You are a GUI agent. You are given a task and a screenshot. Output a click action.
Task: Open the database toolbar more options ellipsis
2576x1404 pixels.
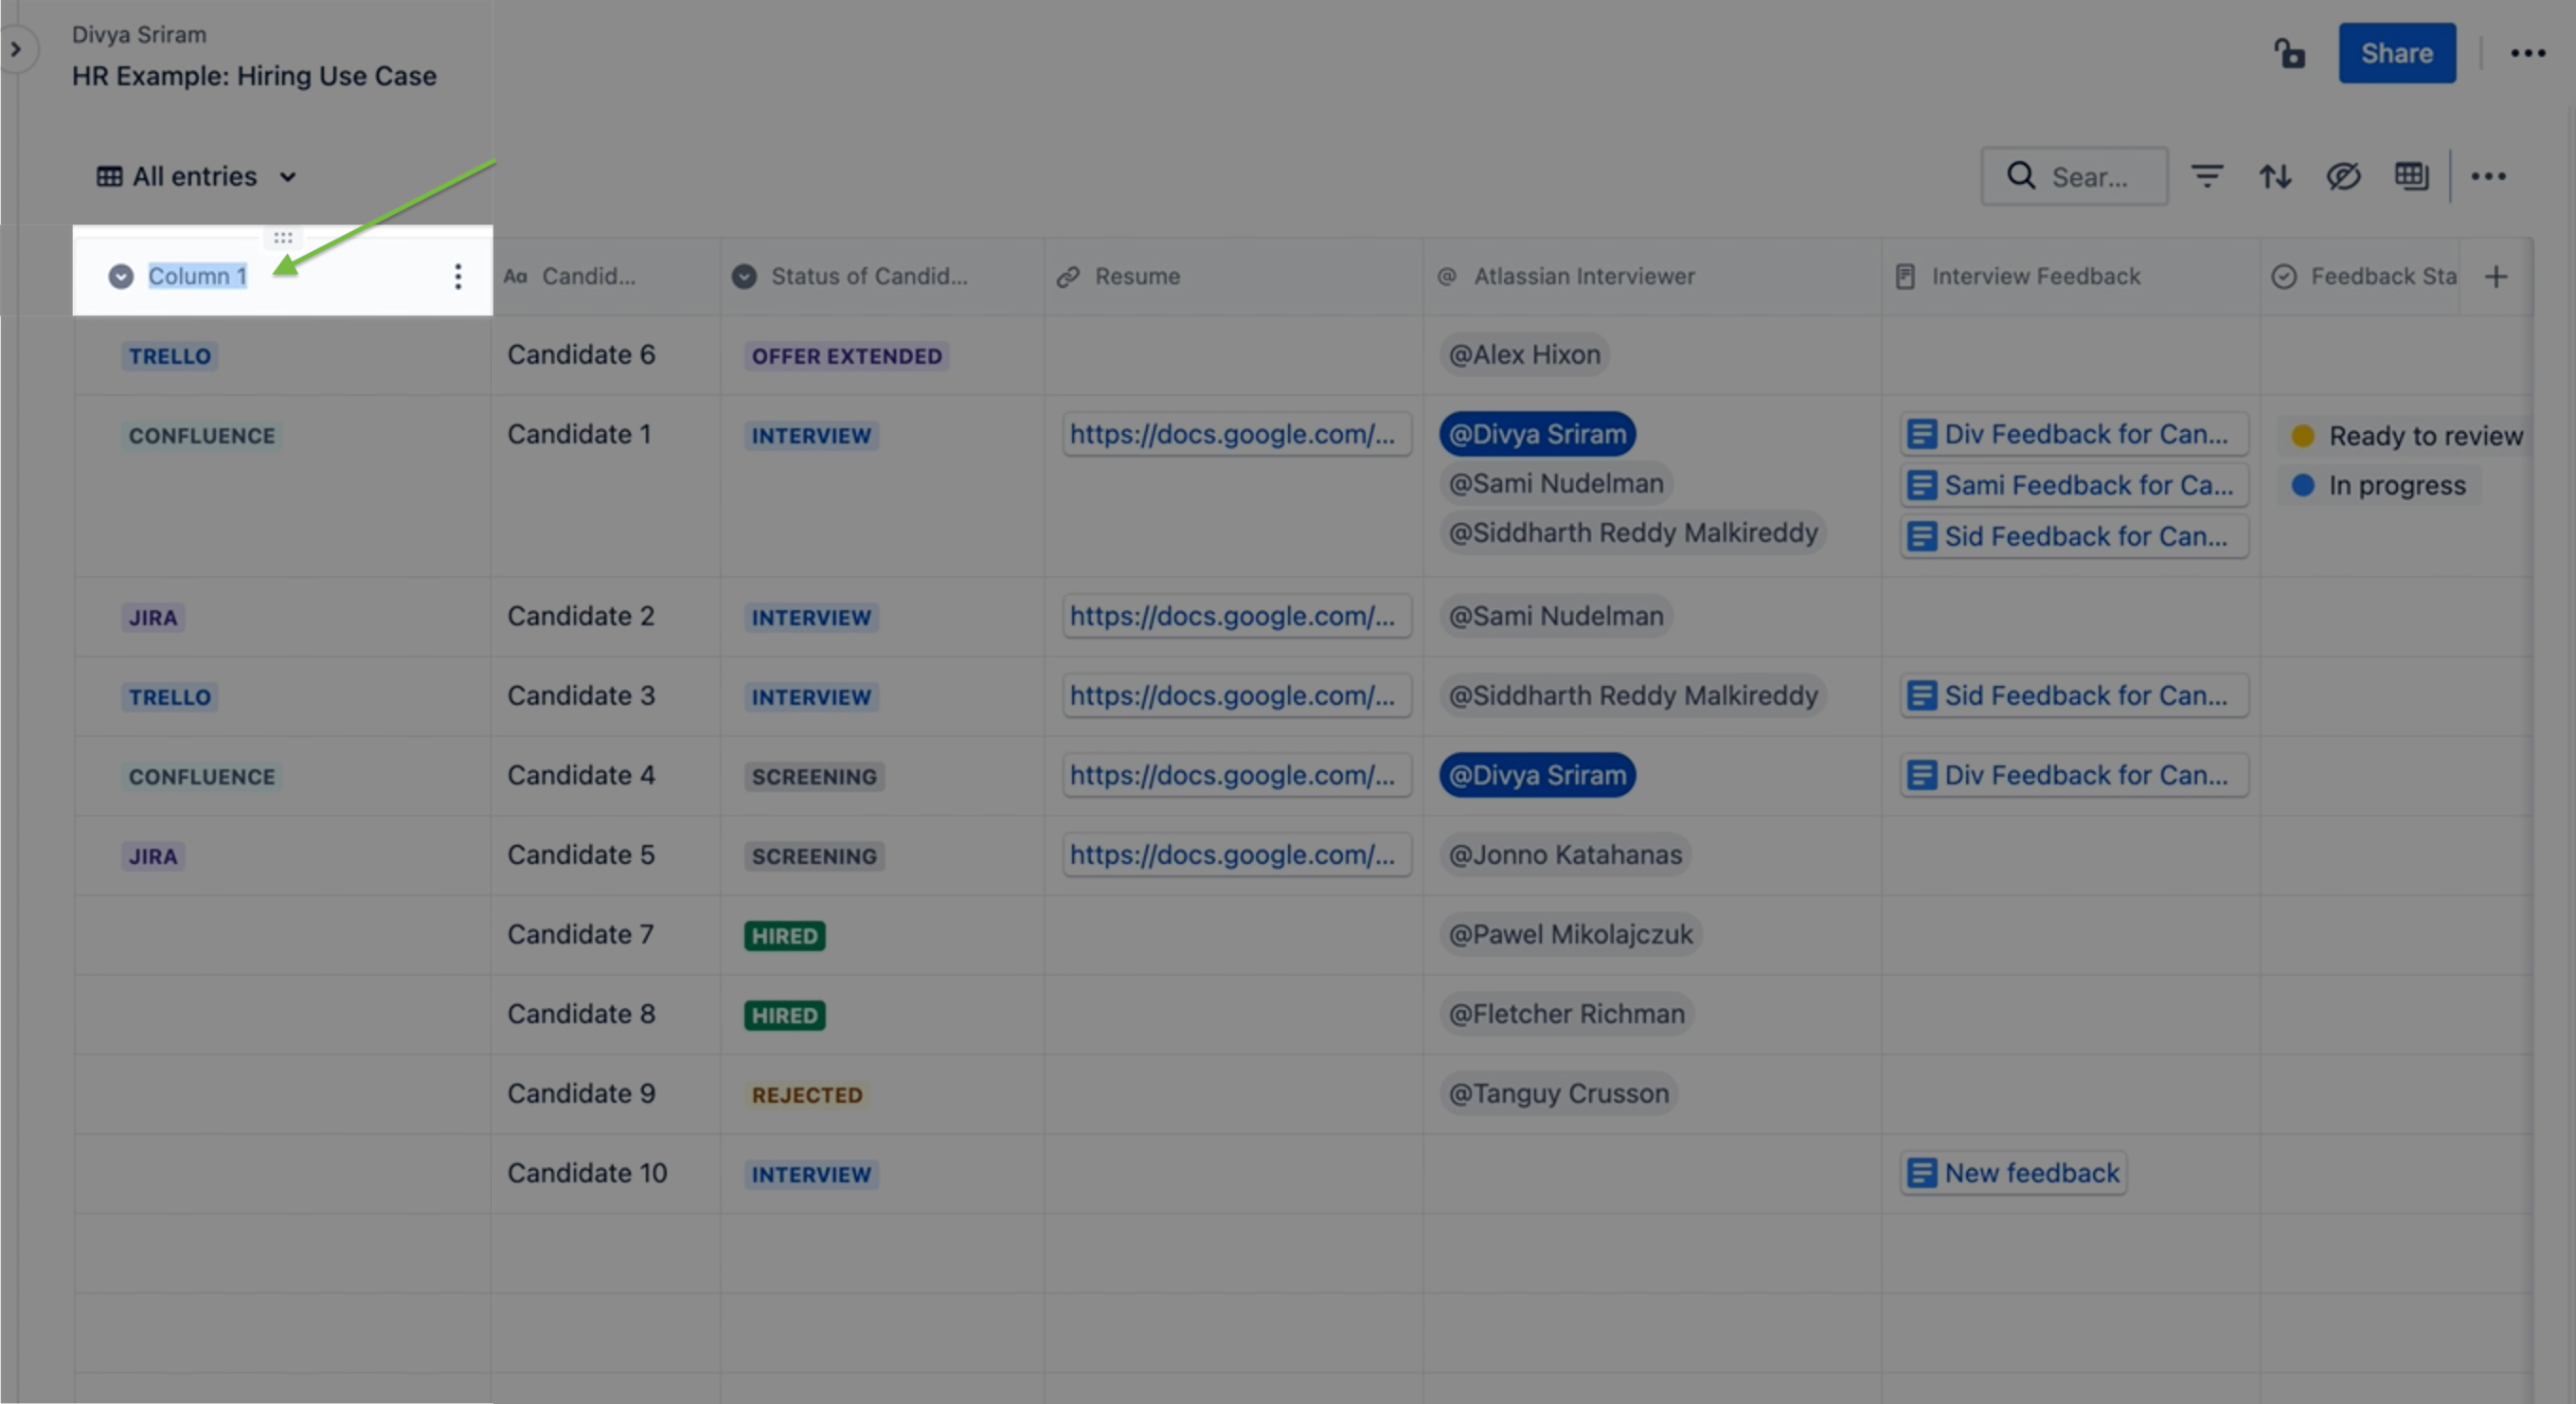2488,177
